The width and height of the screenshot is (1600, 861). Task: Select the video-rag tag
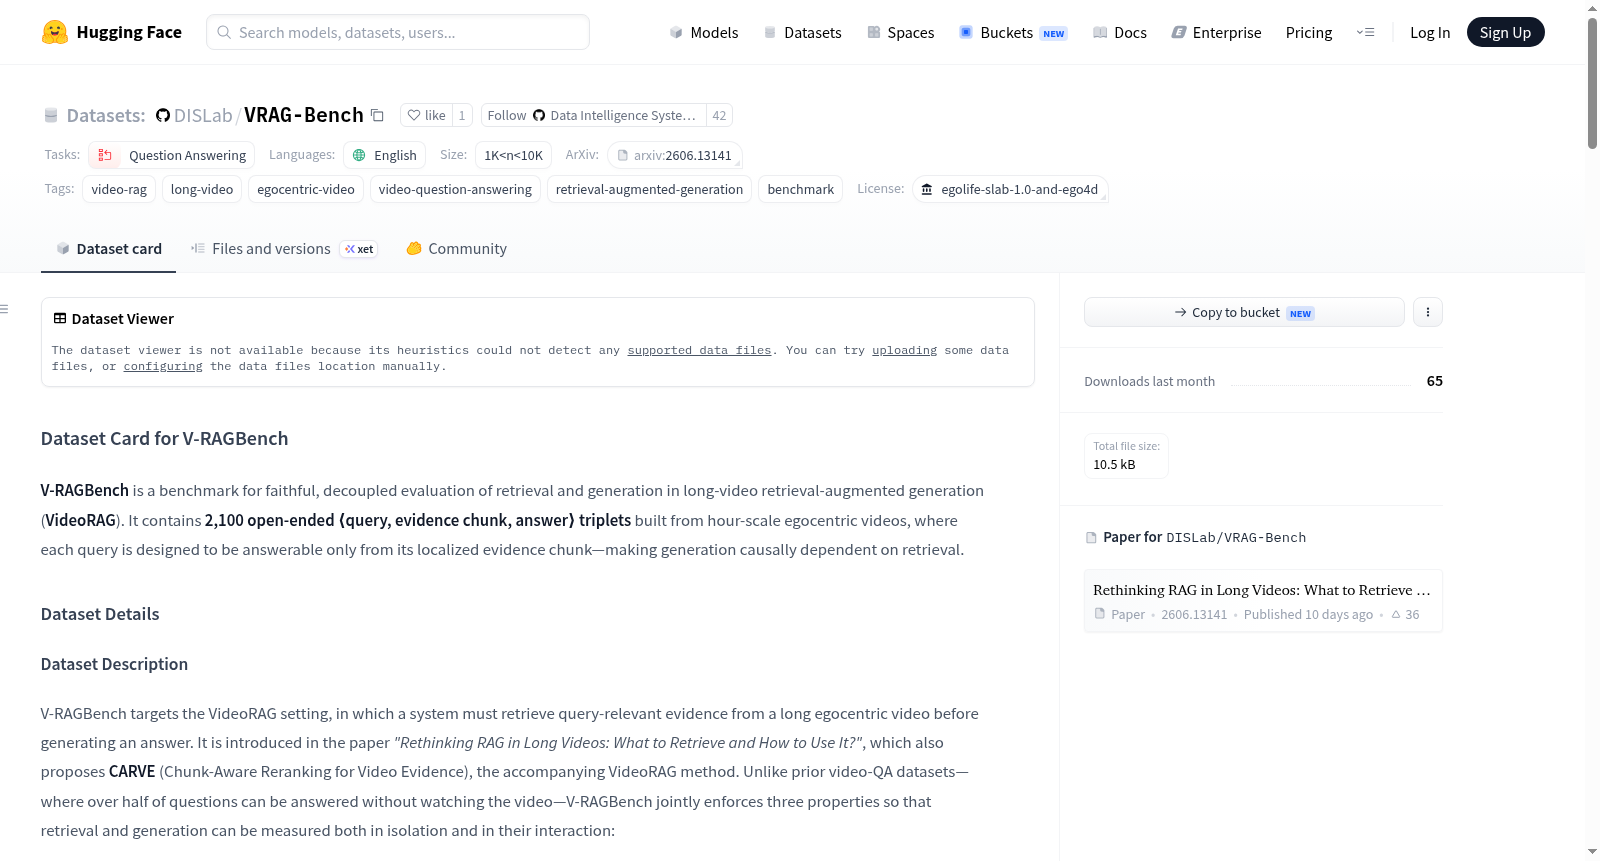(119, 189)
